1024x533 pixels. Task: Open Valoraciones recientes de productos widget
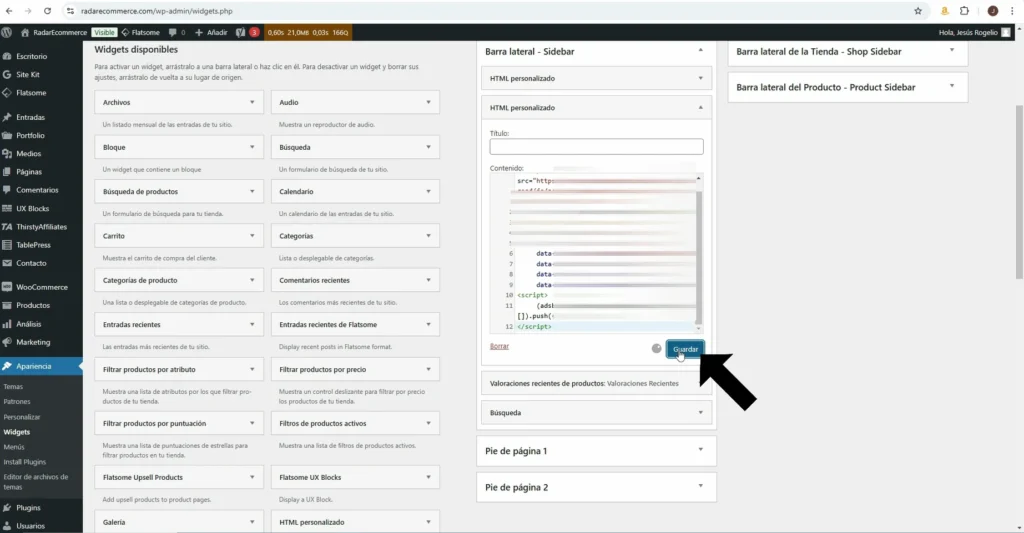[x=596, y=383]
